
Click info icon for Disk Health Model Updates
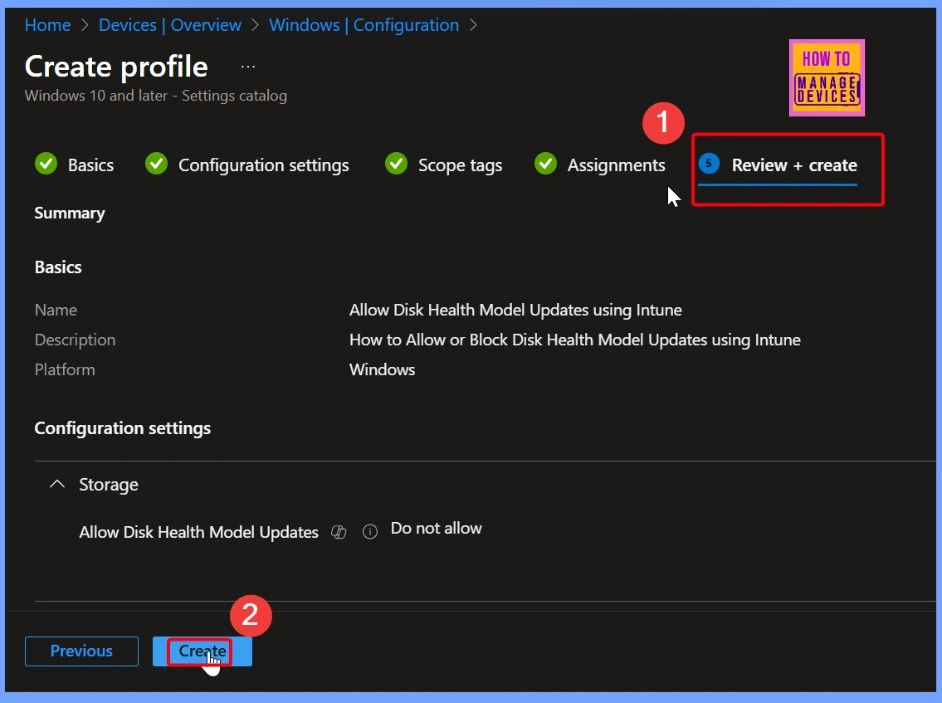370,532
